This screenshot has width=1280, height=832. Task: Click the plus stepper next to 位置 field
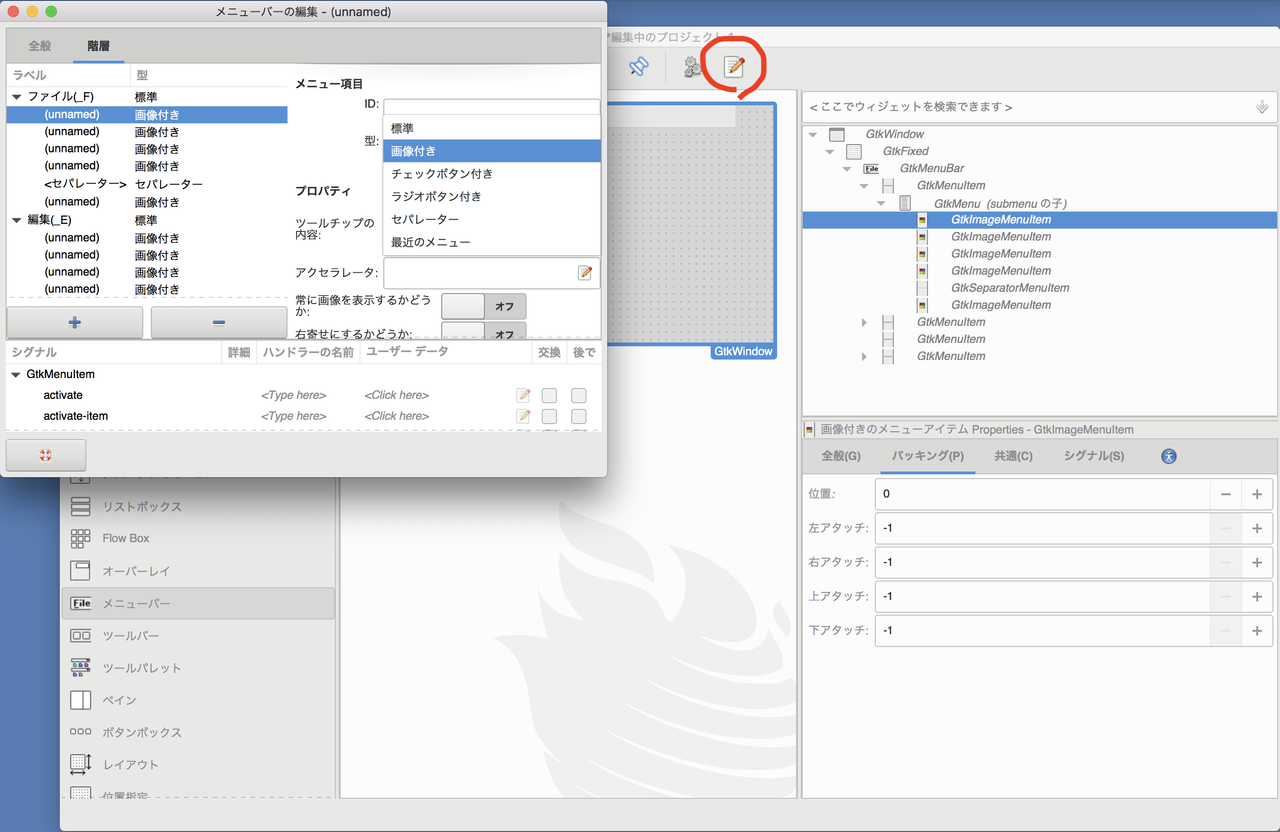[1257, 493]
